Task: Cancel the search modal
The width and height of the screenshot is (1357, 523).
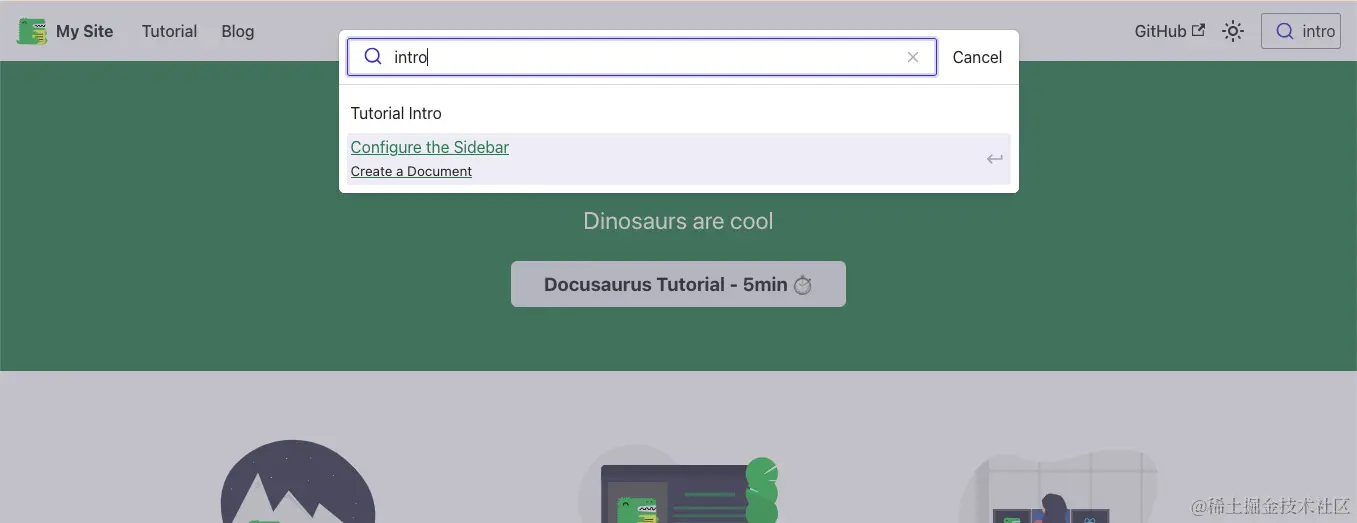Action: pos(977,57)
